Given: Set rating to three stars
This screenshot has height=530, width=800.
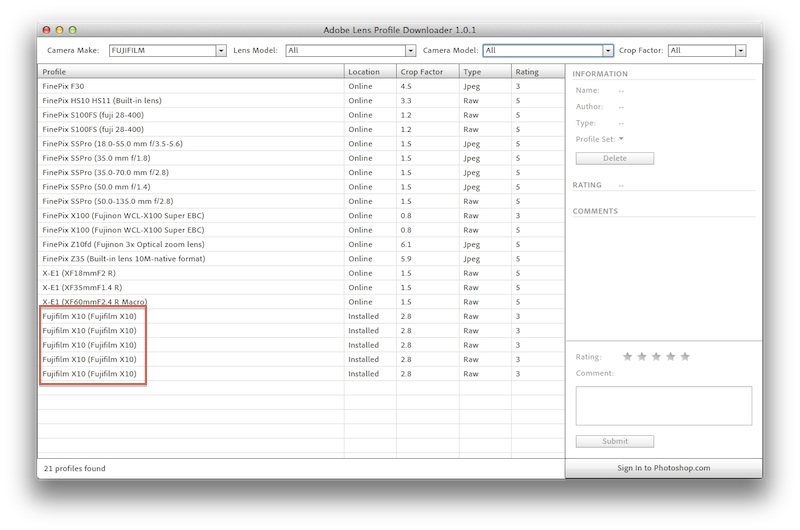Looking at the screenshot, I should (656, 357).
